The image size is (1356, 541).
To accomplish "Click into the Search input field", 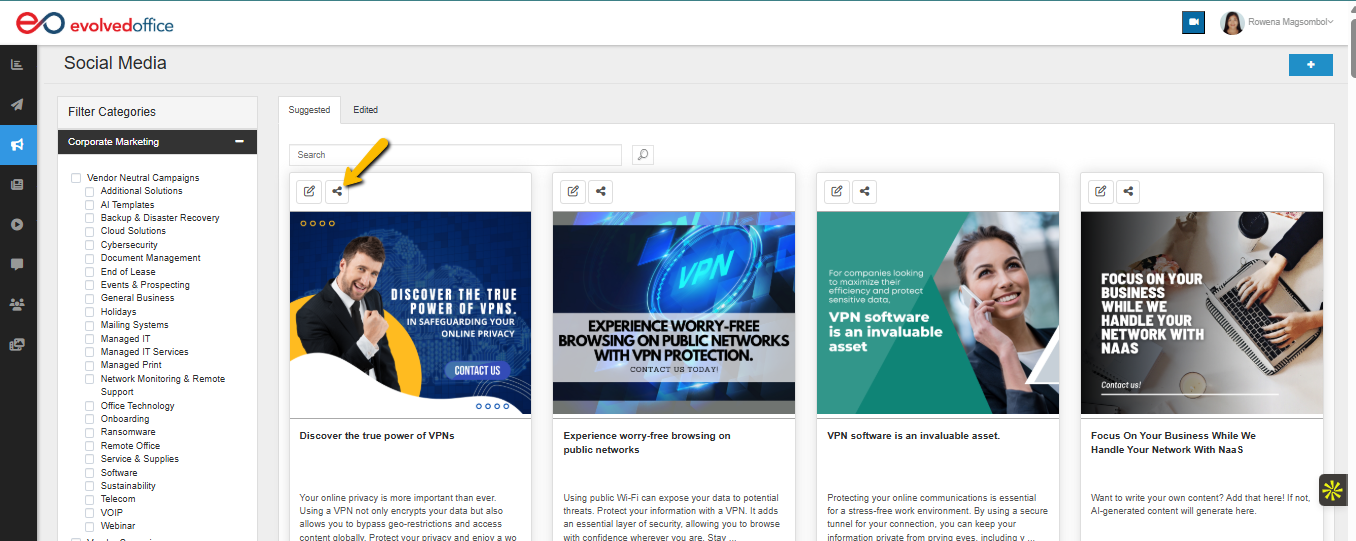I will coord(455,155).
